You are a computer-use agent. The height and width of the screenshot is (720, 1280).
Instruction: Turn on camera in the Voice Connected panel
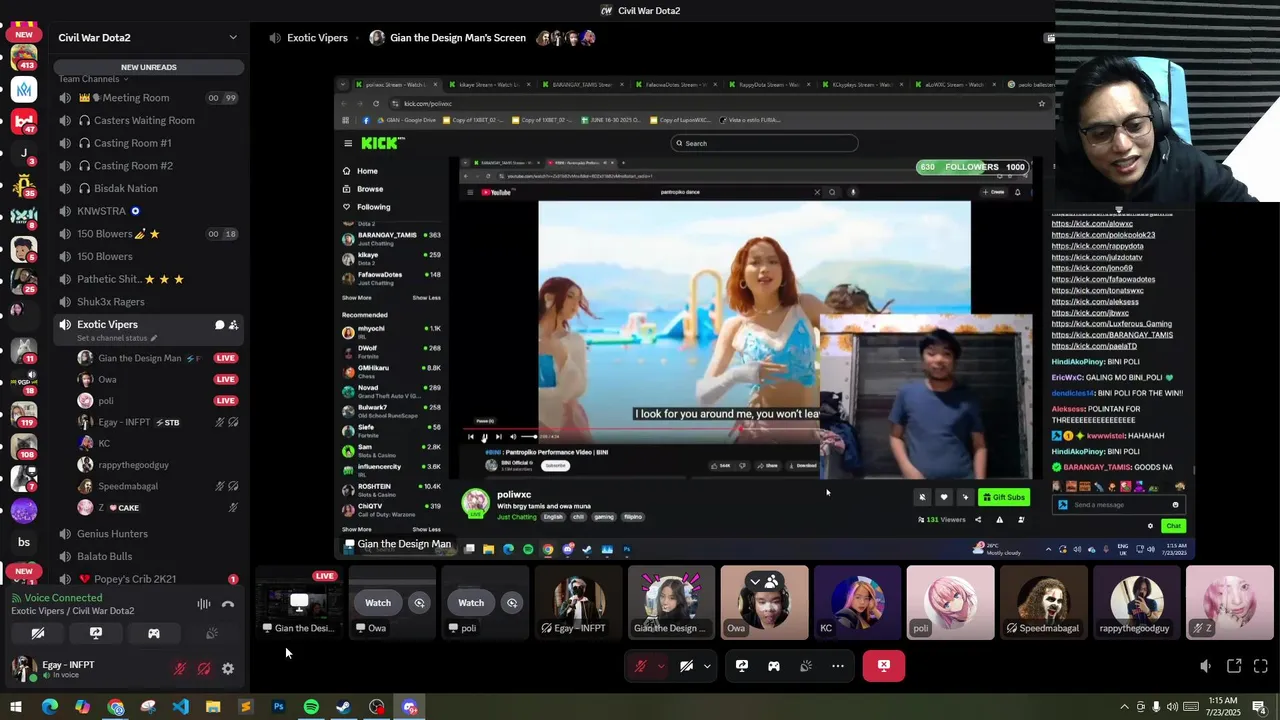(38, 633)
